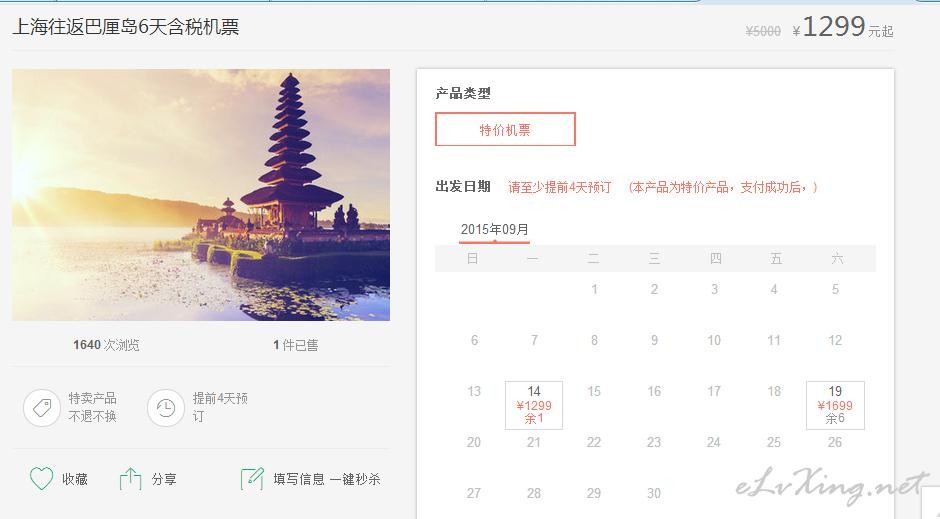Open the Bali temple product photo

tap(201, 195)
